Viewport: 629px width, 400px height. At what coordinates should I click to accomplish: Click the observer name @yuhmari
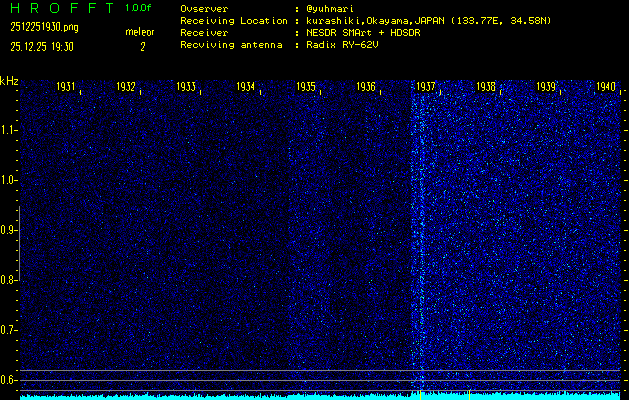(x=330, y=9)
